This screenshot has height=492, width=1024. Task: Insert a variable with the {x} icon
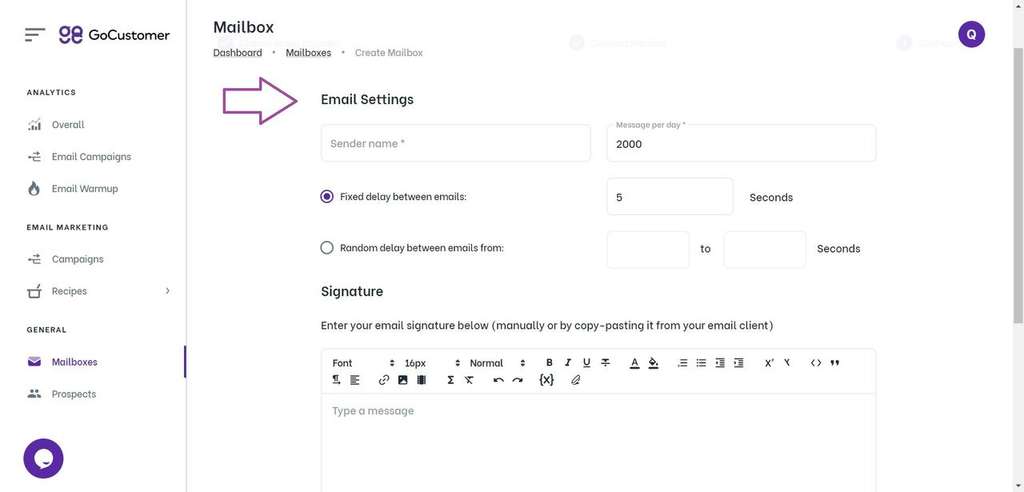click(547, 380)
